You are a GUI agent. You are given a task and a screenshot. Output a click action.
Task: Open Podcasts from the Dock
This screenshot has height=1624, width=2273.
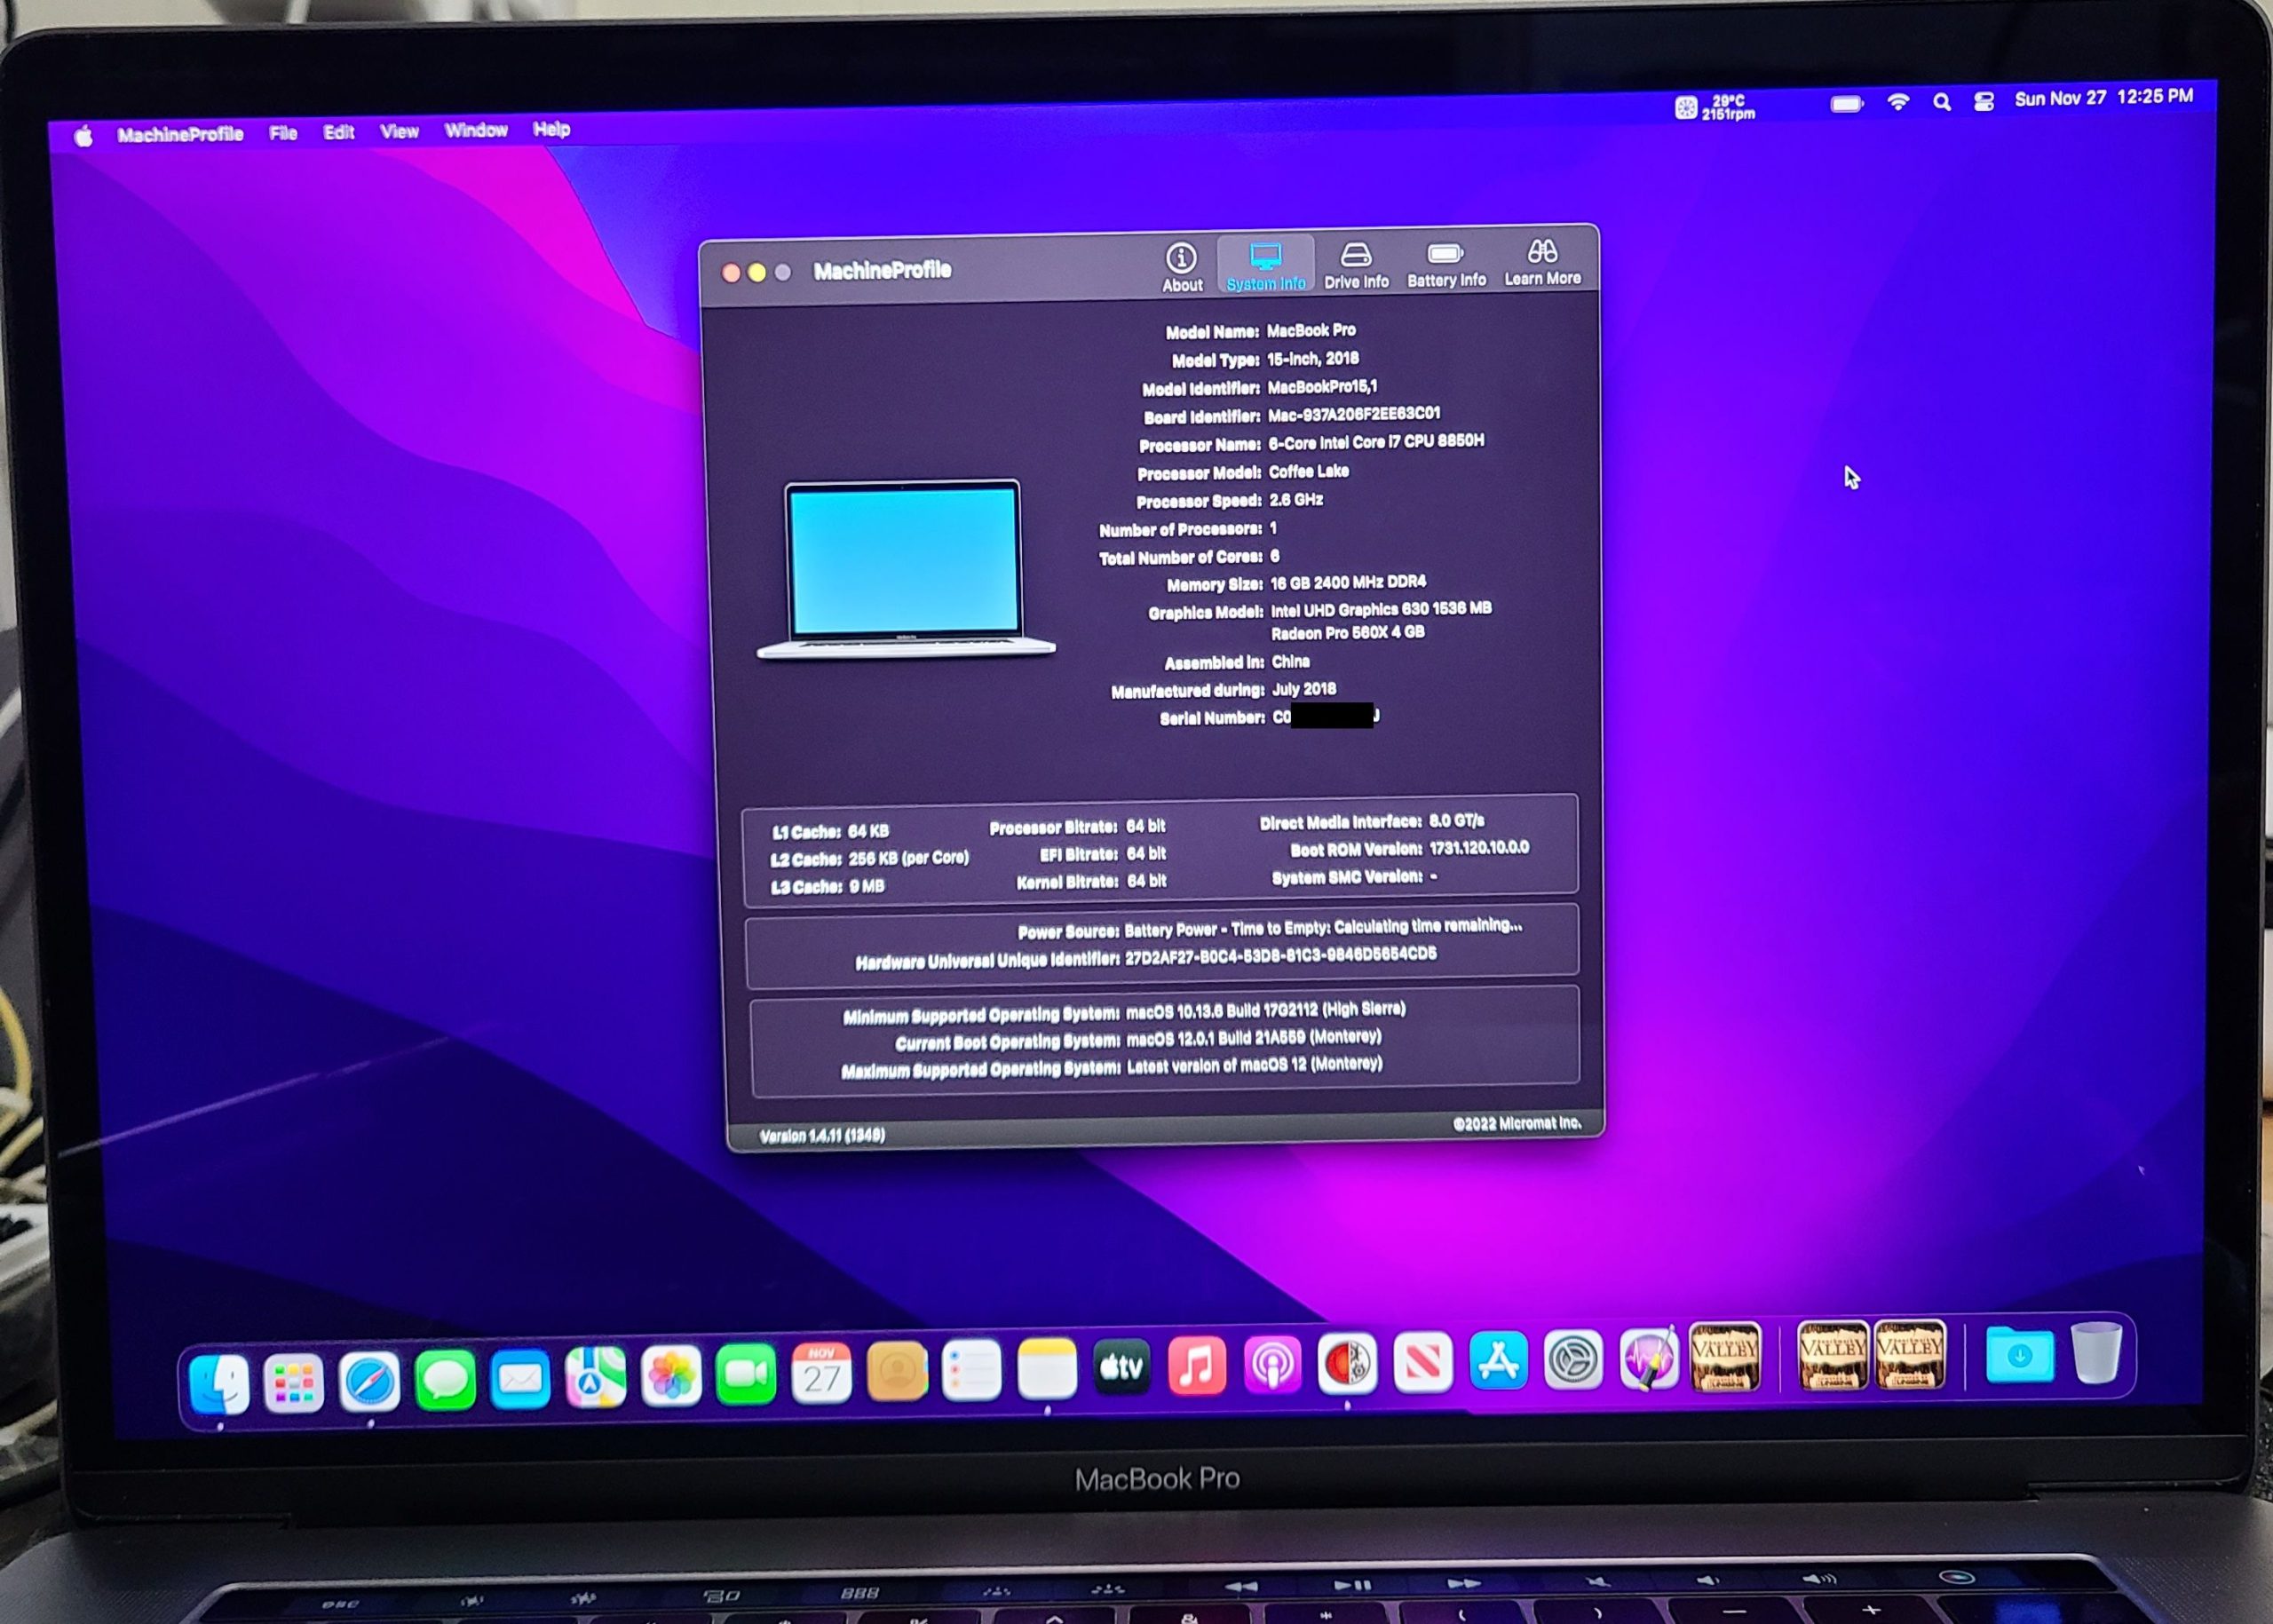click(1272, 1364)
